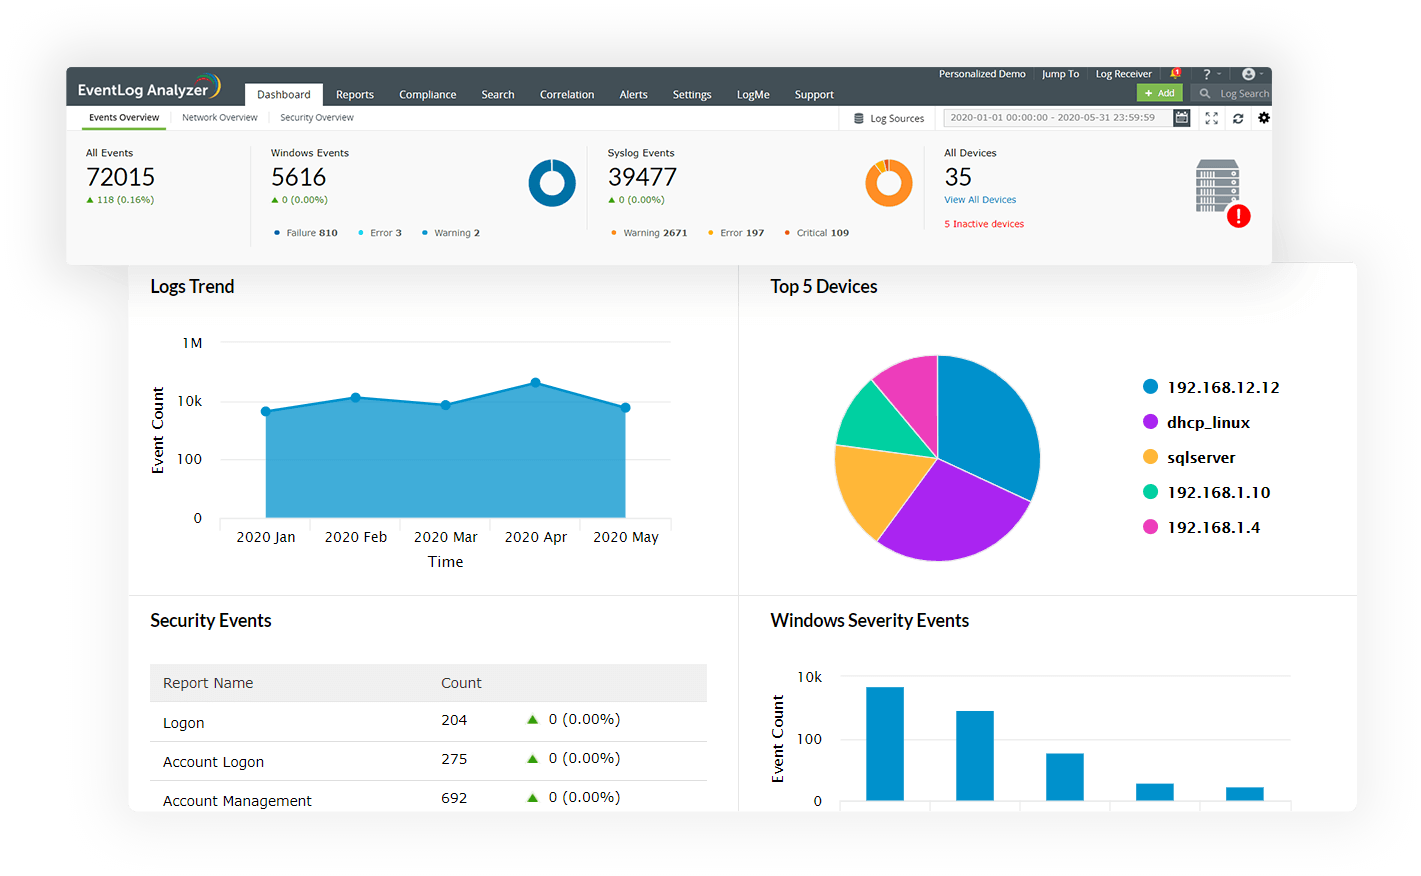Click the EventLog Analyzer logo
The image size is (1421, 876).
click(149, 88)
